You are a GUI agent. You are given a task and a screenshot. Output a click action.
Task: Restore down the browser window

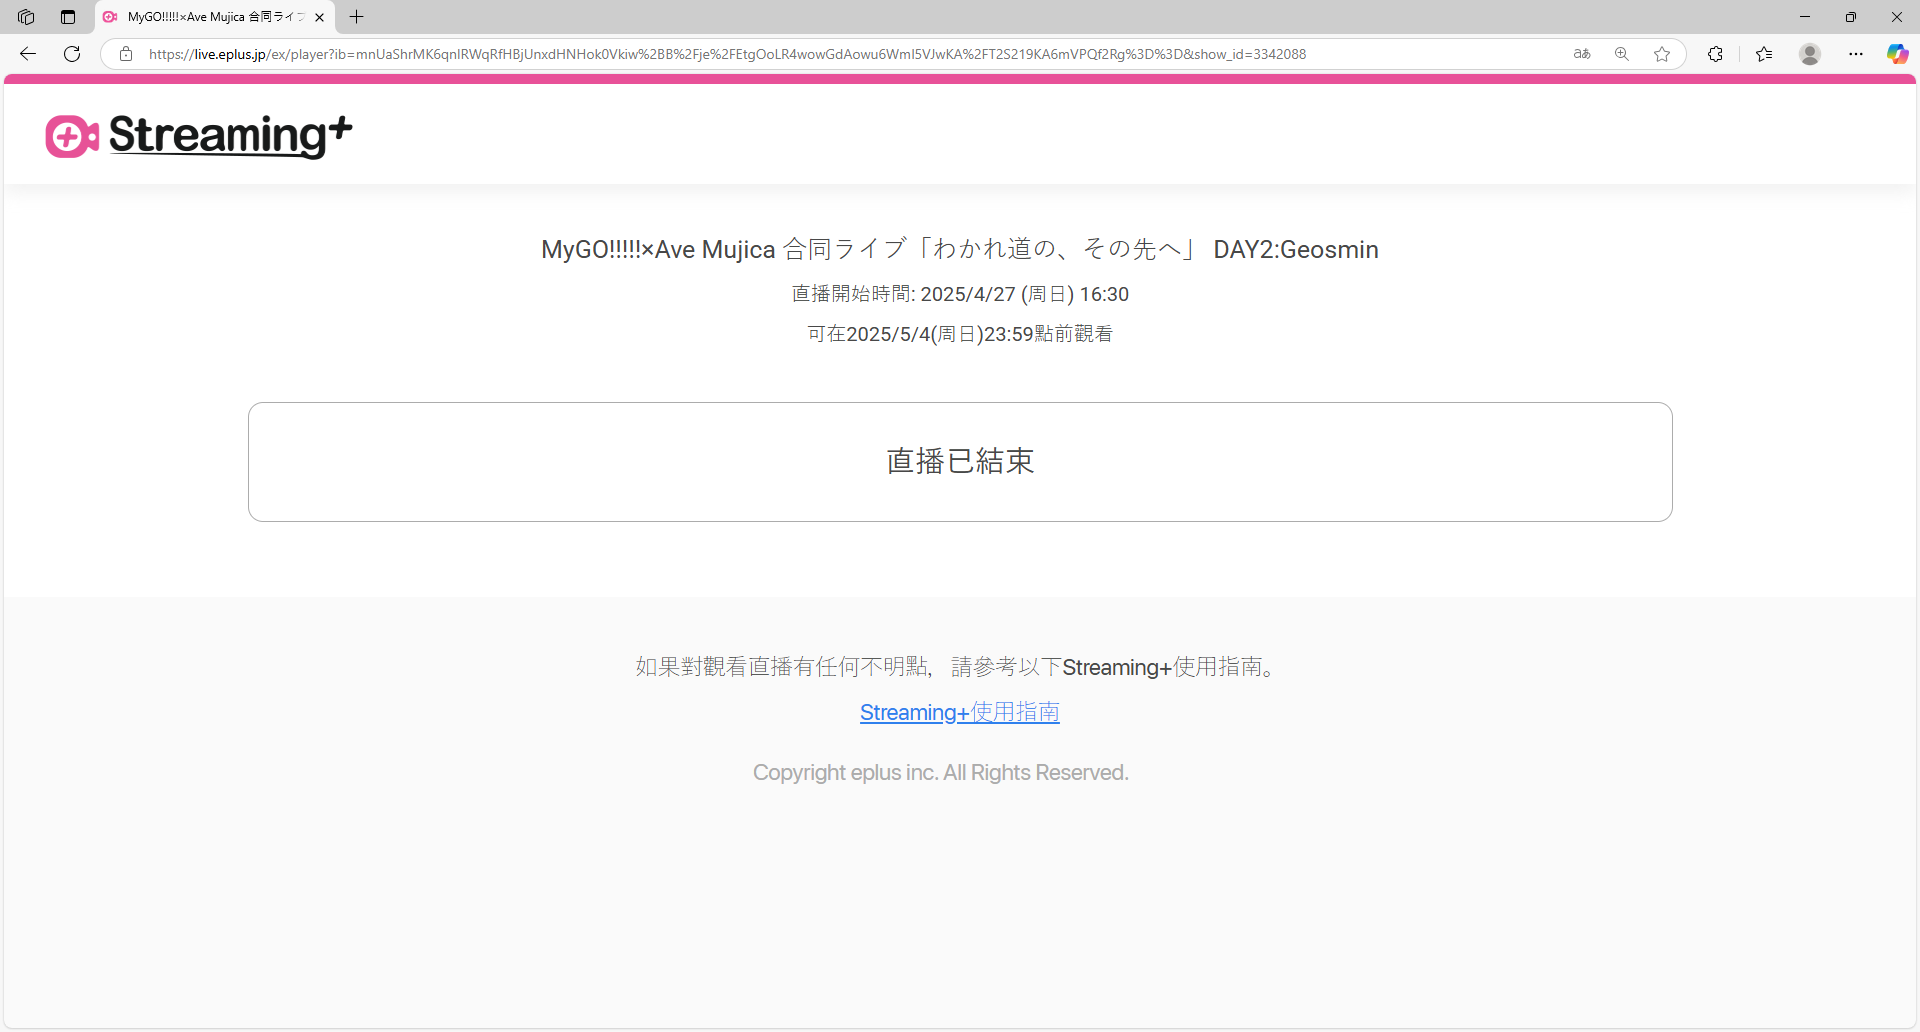click(x=1851, y=17)
